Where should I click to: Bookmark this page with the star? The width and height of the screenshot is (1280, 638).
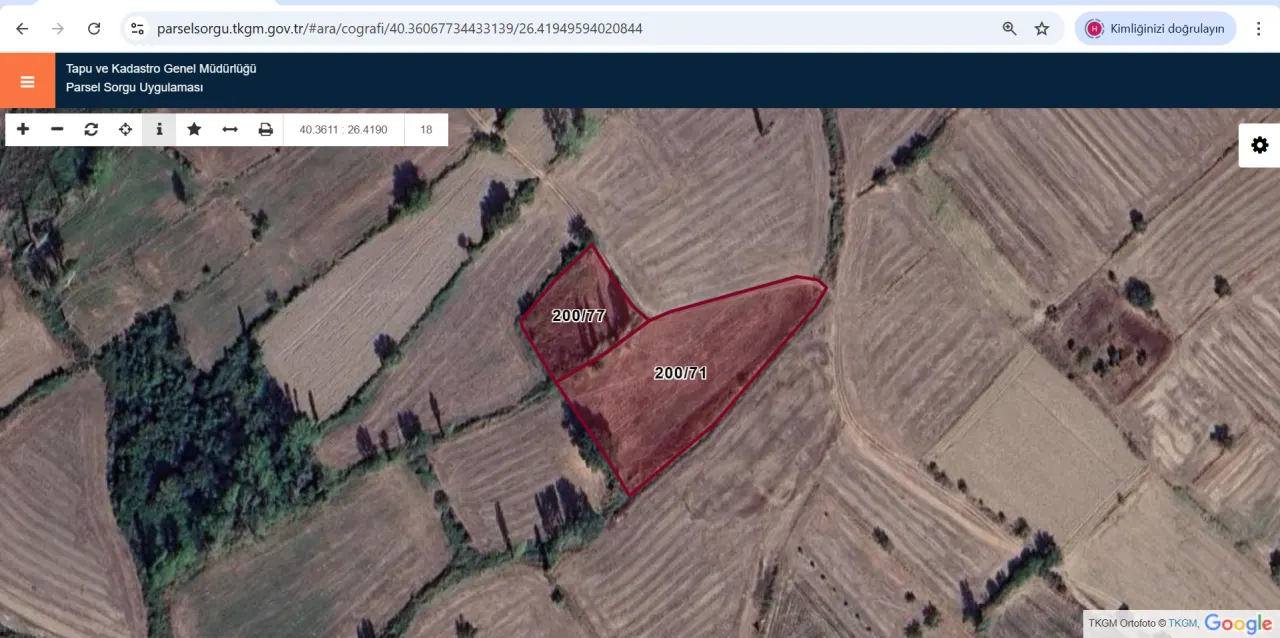(1042, 28)
